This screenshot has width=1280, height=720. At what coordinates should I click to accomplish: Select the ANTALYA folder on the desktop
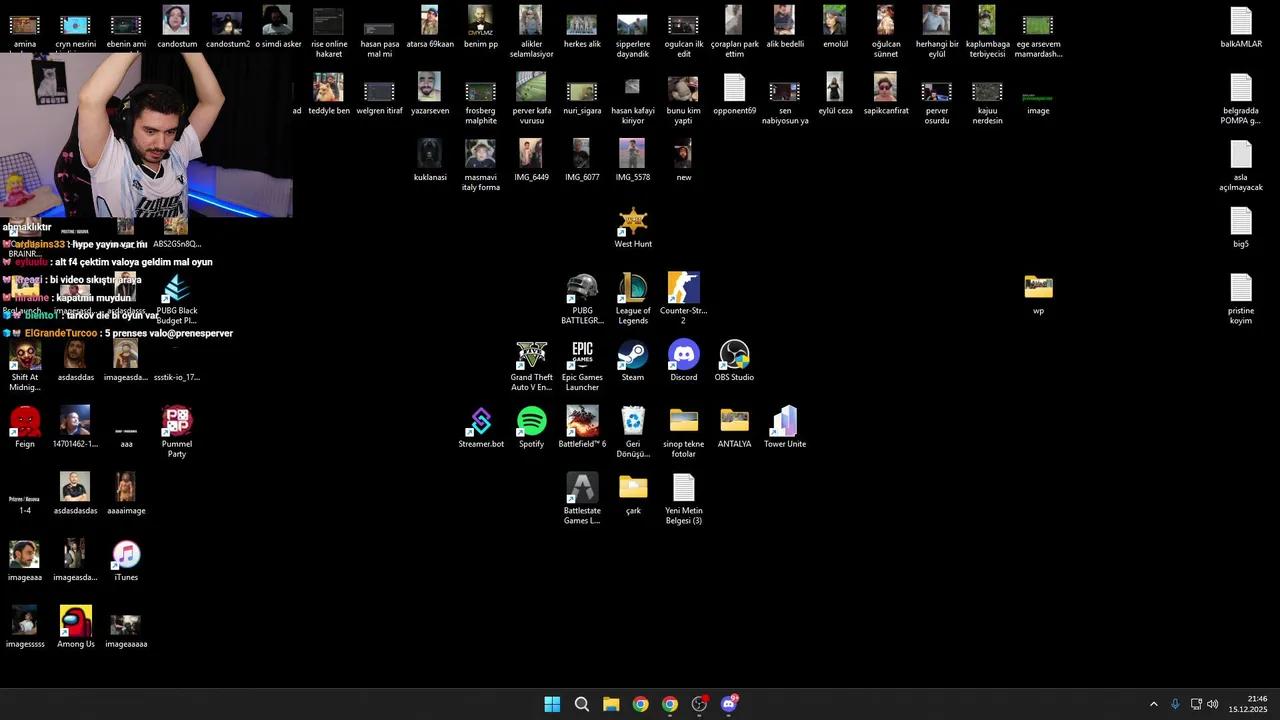click(x=734, y=422)
